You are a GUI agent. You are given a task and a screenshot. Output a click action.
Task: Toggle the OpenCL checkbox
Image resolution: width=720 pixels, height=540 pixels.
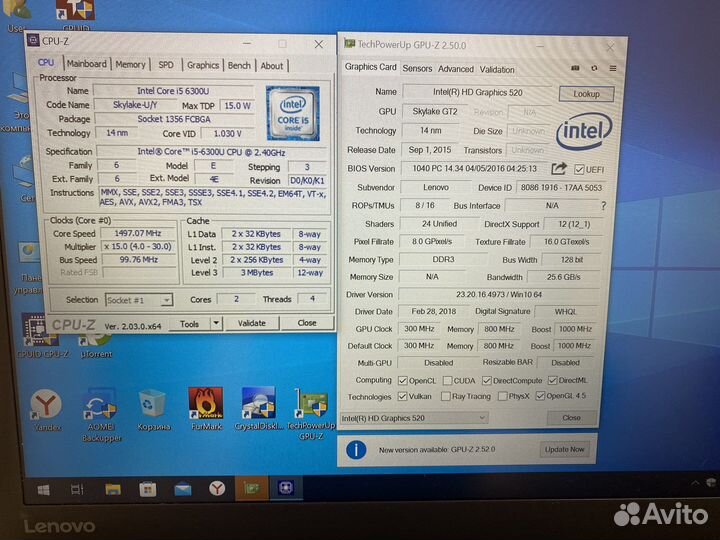[x=403, y=381]
